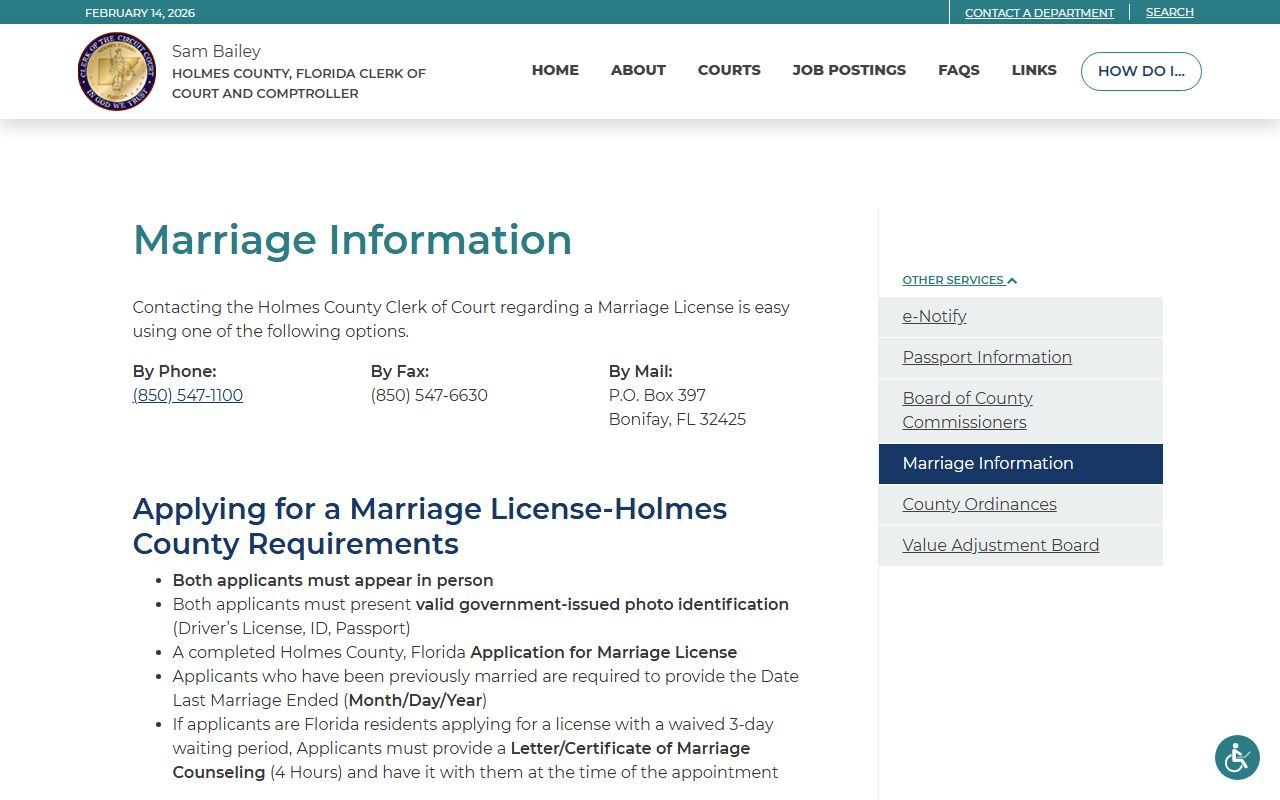Click the February 14, 2026 date text

tap(140, 13)
